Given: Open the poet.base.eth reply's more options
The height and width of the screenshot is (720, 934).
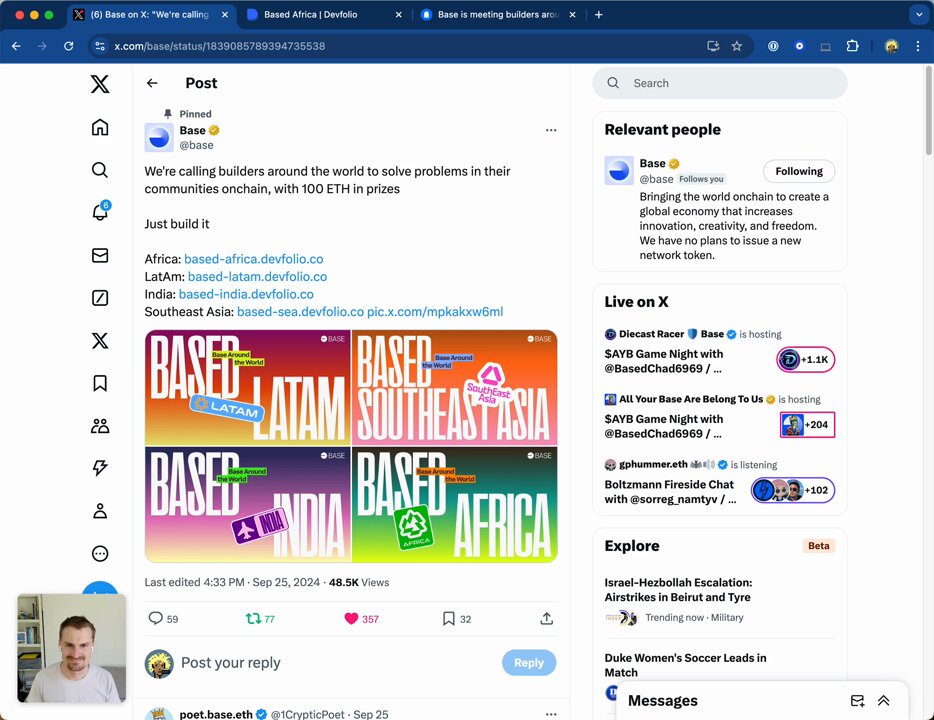Looking at the screenshot, I should coord(551,713).
